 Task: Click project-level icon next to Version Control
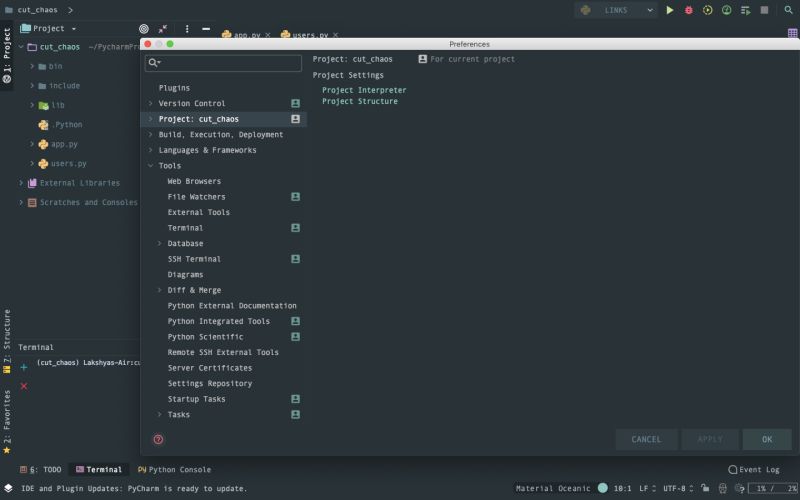click(295, 103)
